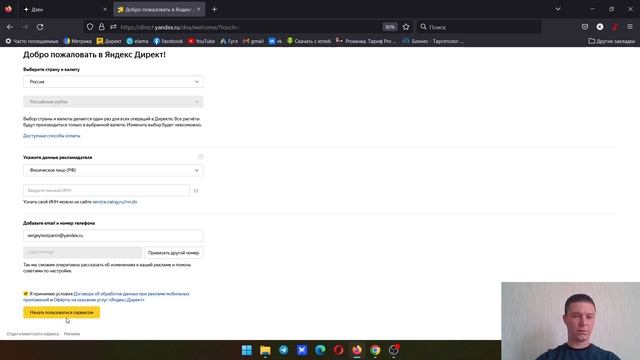Click the Начать пользоваться сервисом button
Screen dimensions: 640x360
[62, 312]
